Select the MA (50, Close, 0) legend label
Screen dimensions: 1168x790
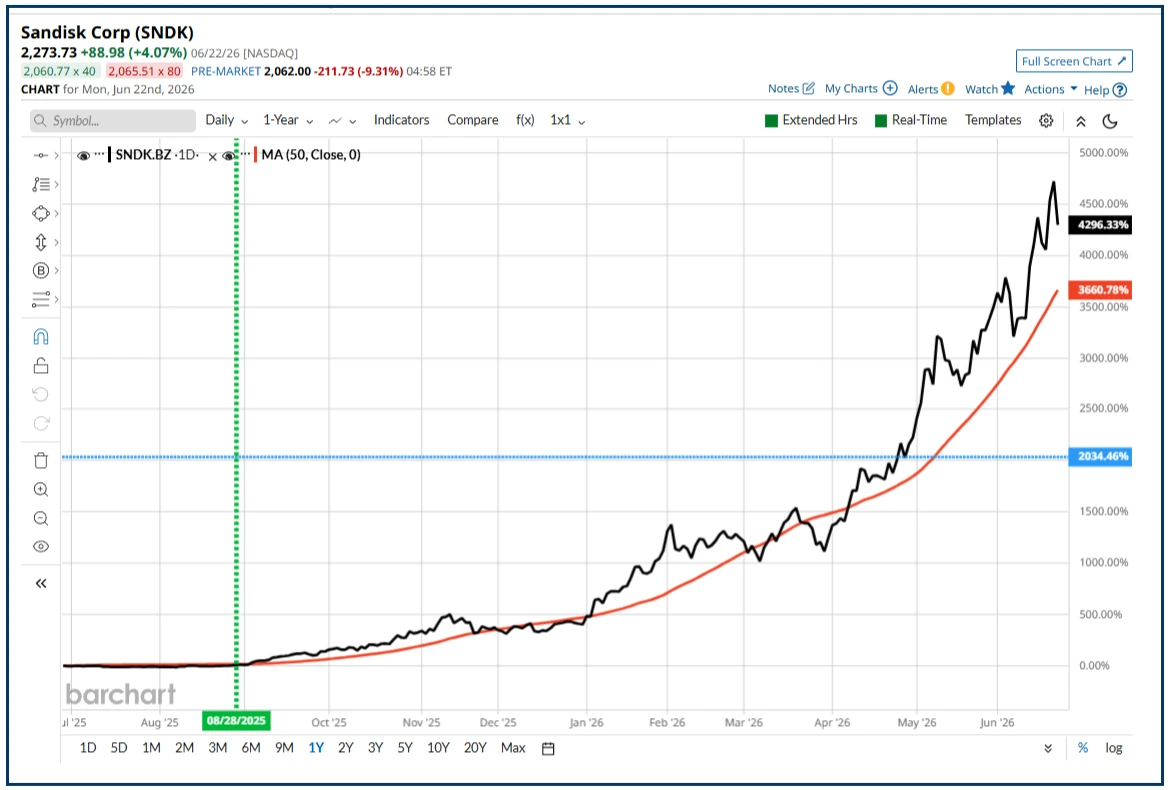(311, 155)
